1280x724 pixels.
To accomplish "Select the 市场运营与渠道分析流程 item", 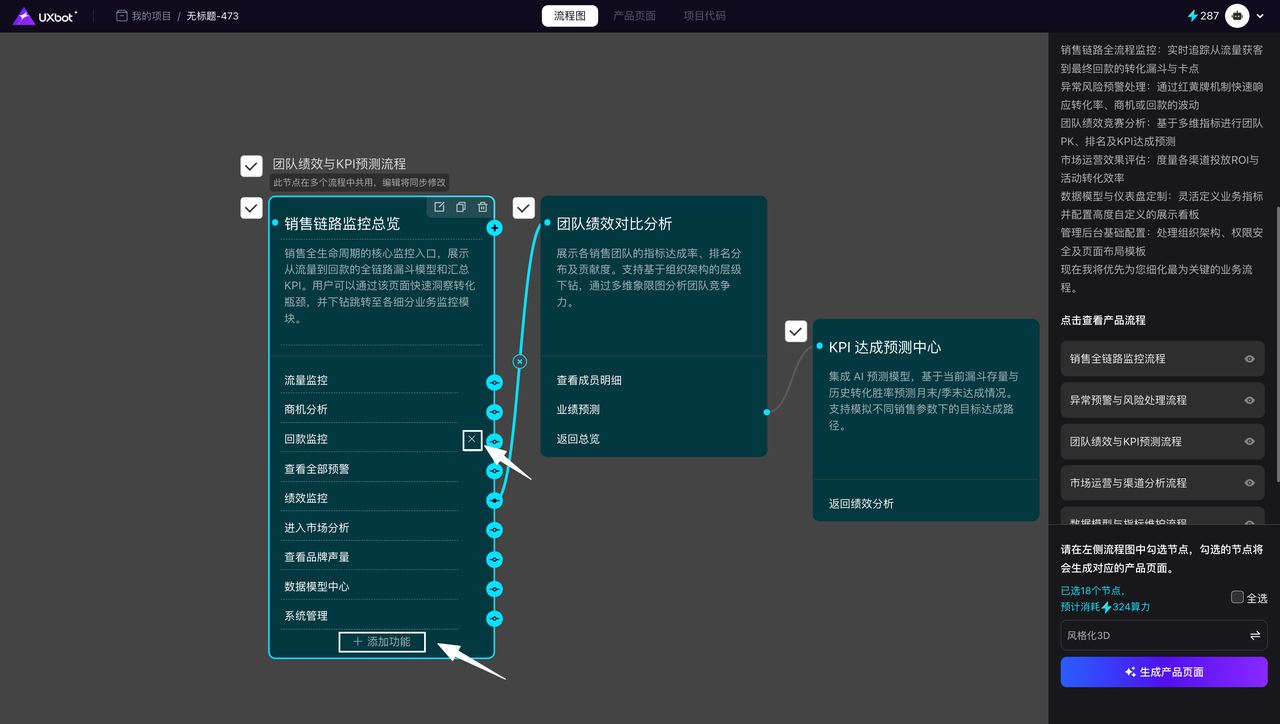I will (1128, 483).
